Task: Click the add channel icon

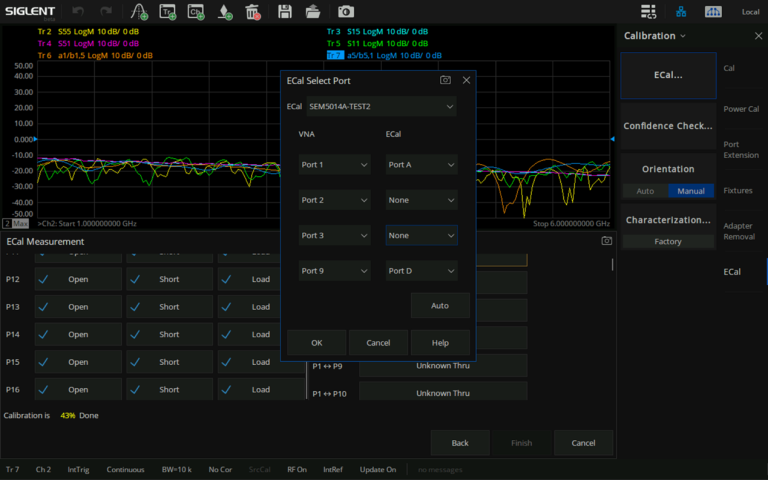Action: click(x=196, y=12)
